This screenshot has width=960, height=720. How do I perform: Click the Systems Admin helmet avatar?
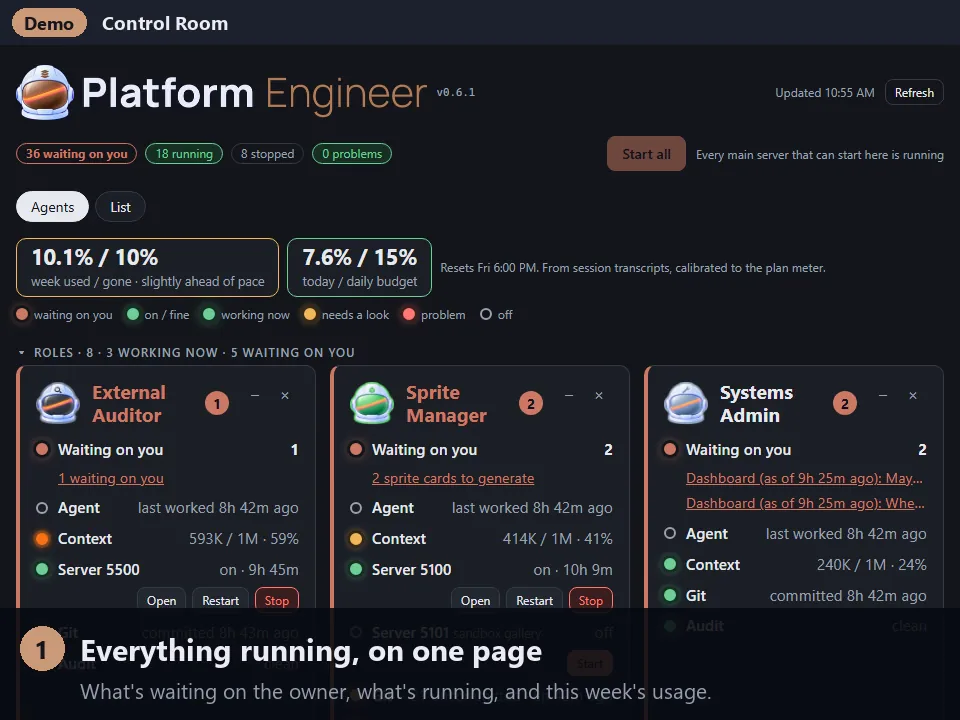[x=686, y=403]
